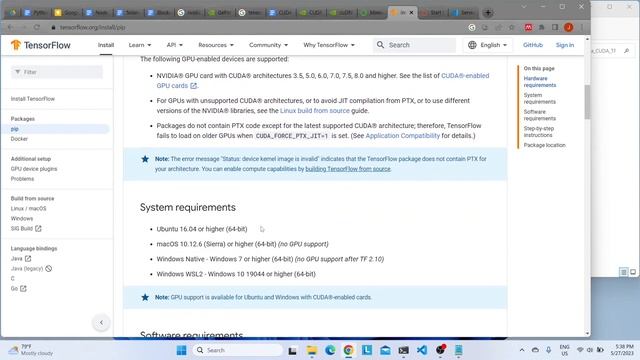Open the Community dropdown
Screen dimensions: 640x360
[x=268, y=45]
